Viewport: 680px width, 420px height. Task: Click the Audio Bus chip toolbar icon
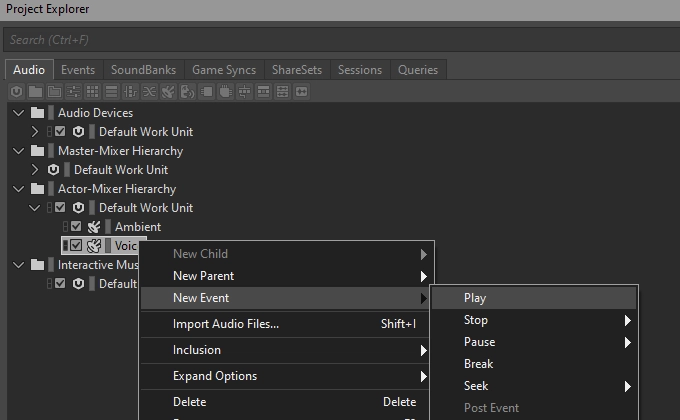click(206, 92)
